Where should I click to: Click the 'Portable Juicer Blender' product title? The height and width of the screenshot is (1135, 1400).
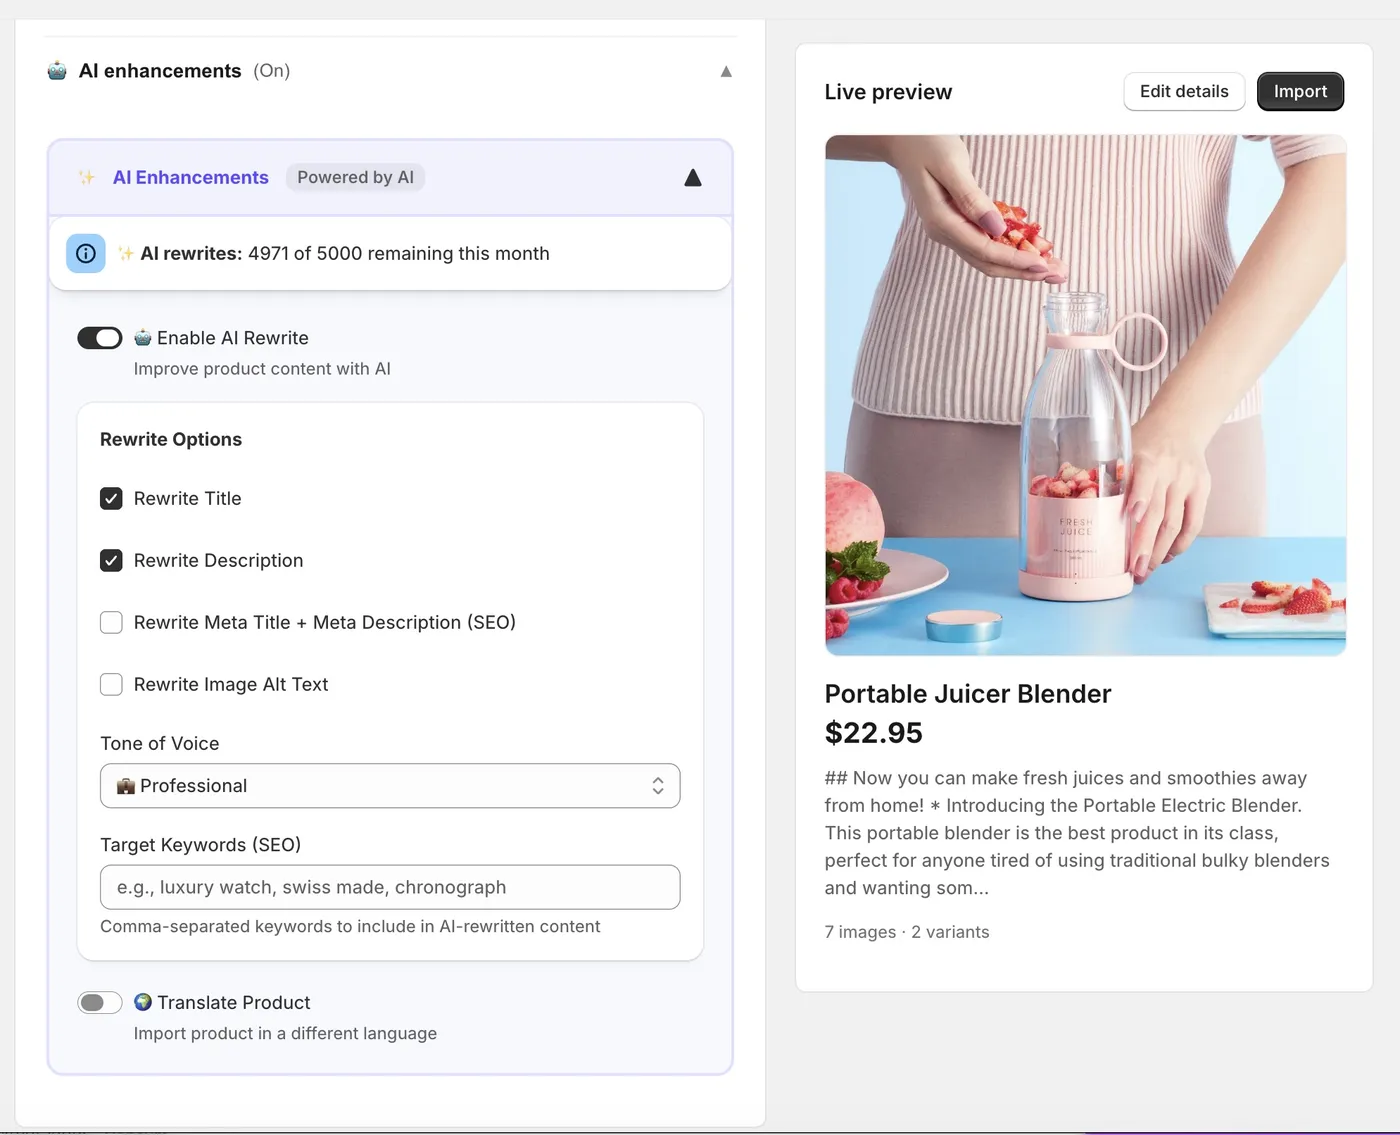968,694
